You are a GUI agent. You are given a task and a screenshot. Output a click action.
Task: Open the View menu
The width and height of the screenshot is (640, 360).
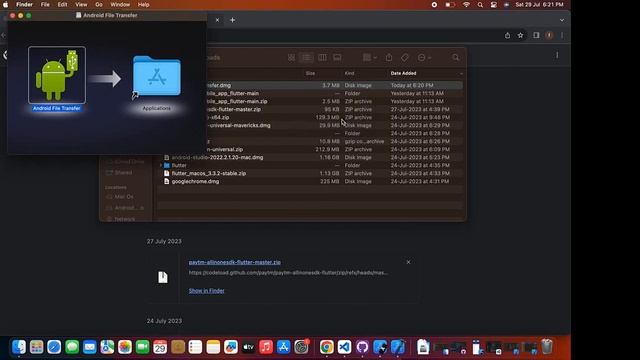[81, 4]
